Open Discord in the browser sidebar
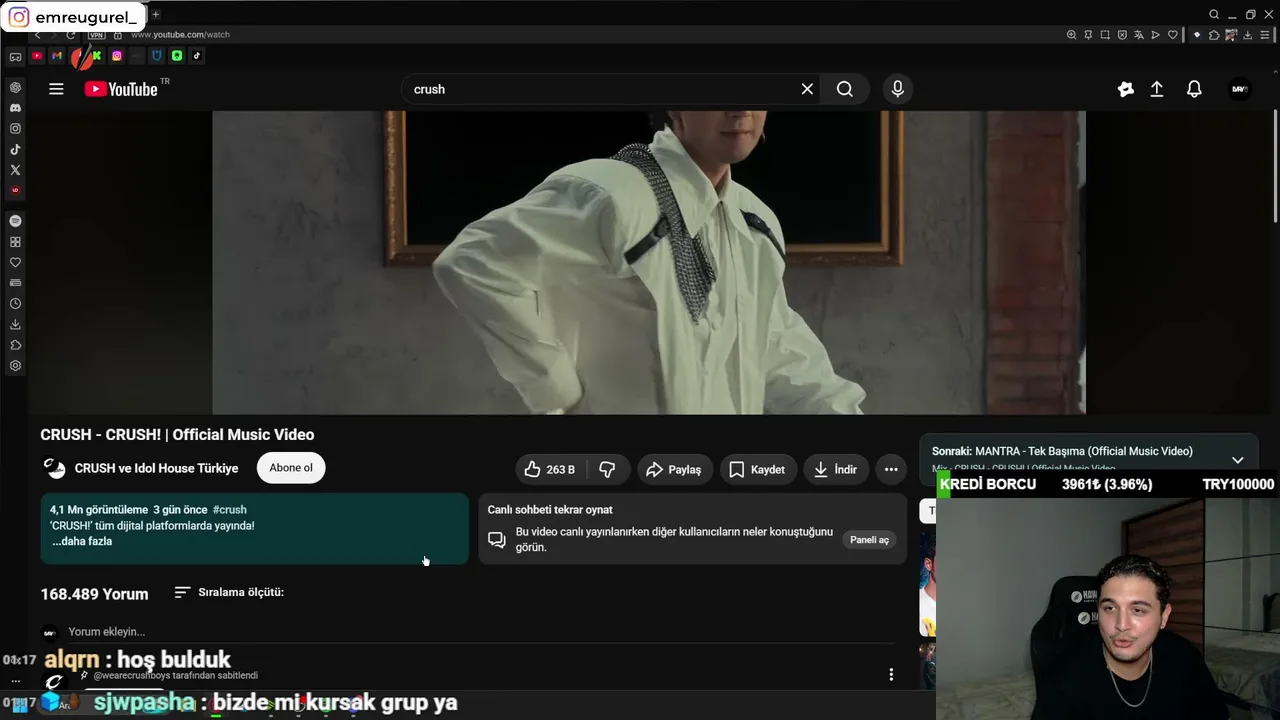Viewport: 1280px width, 720px height. point(15,108)
